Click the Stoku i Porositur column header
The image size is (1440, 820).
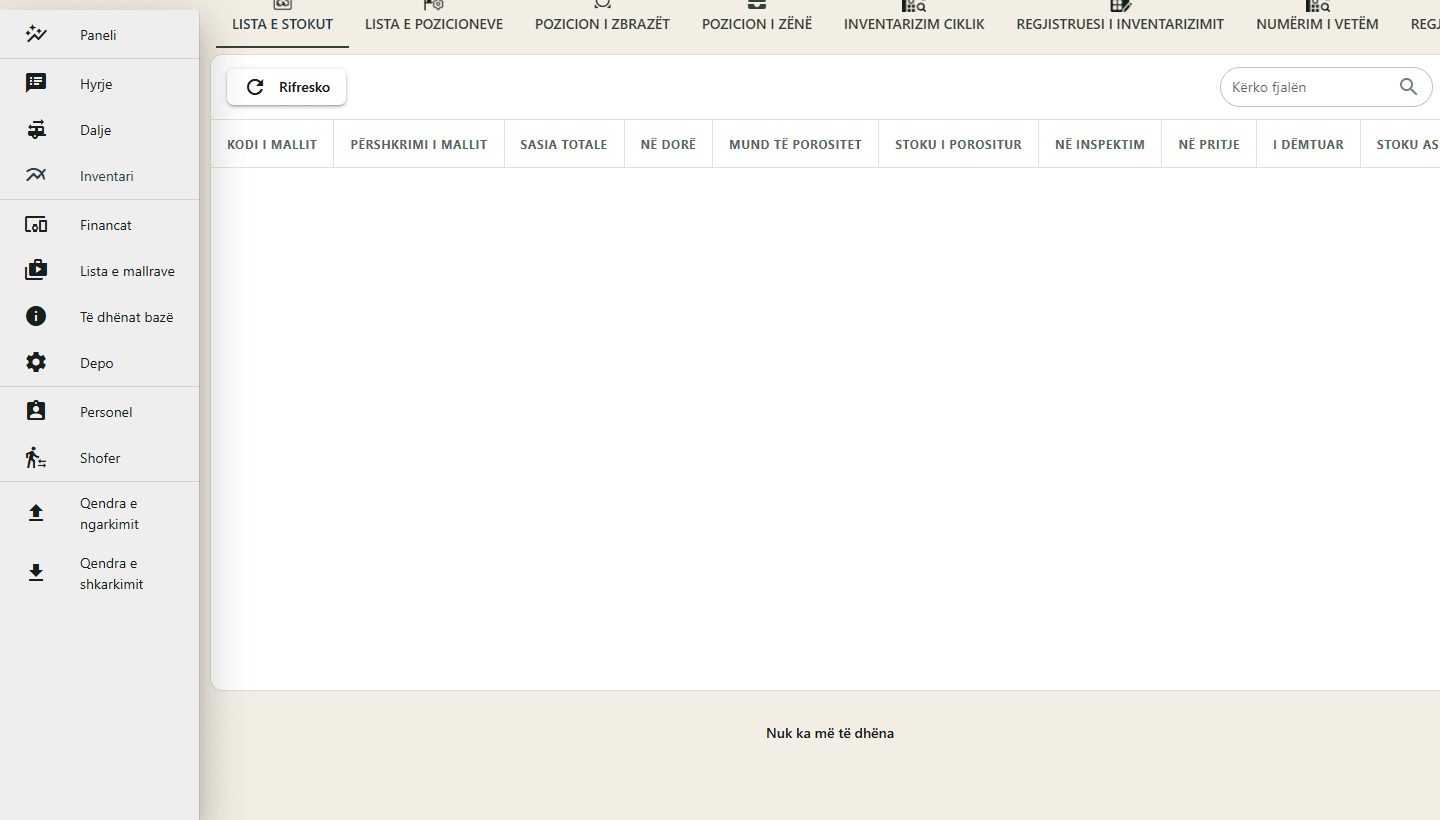pyautogui.click(x=958, y=144)
